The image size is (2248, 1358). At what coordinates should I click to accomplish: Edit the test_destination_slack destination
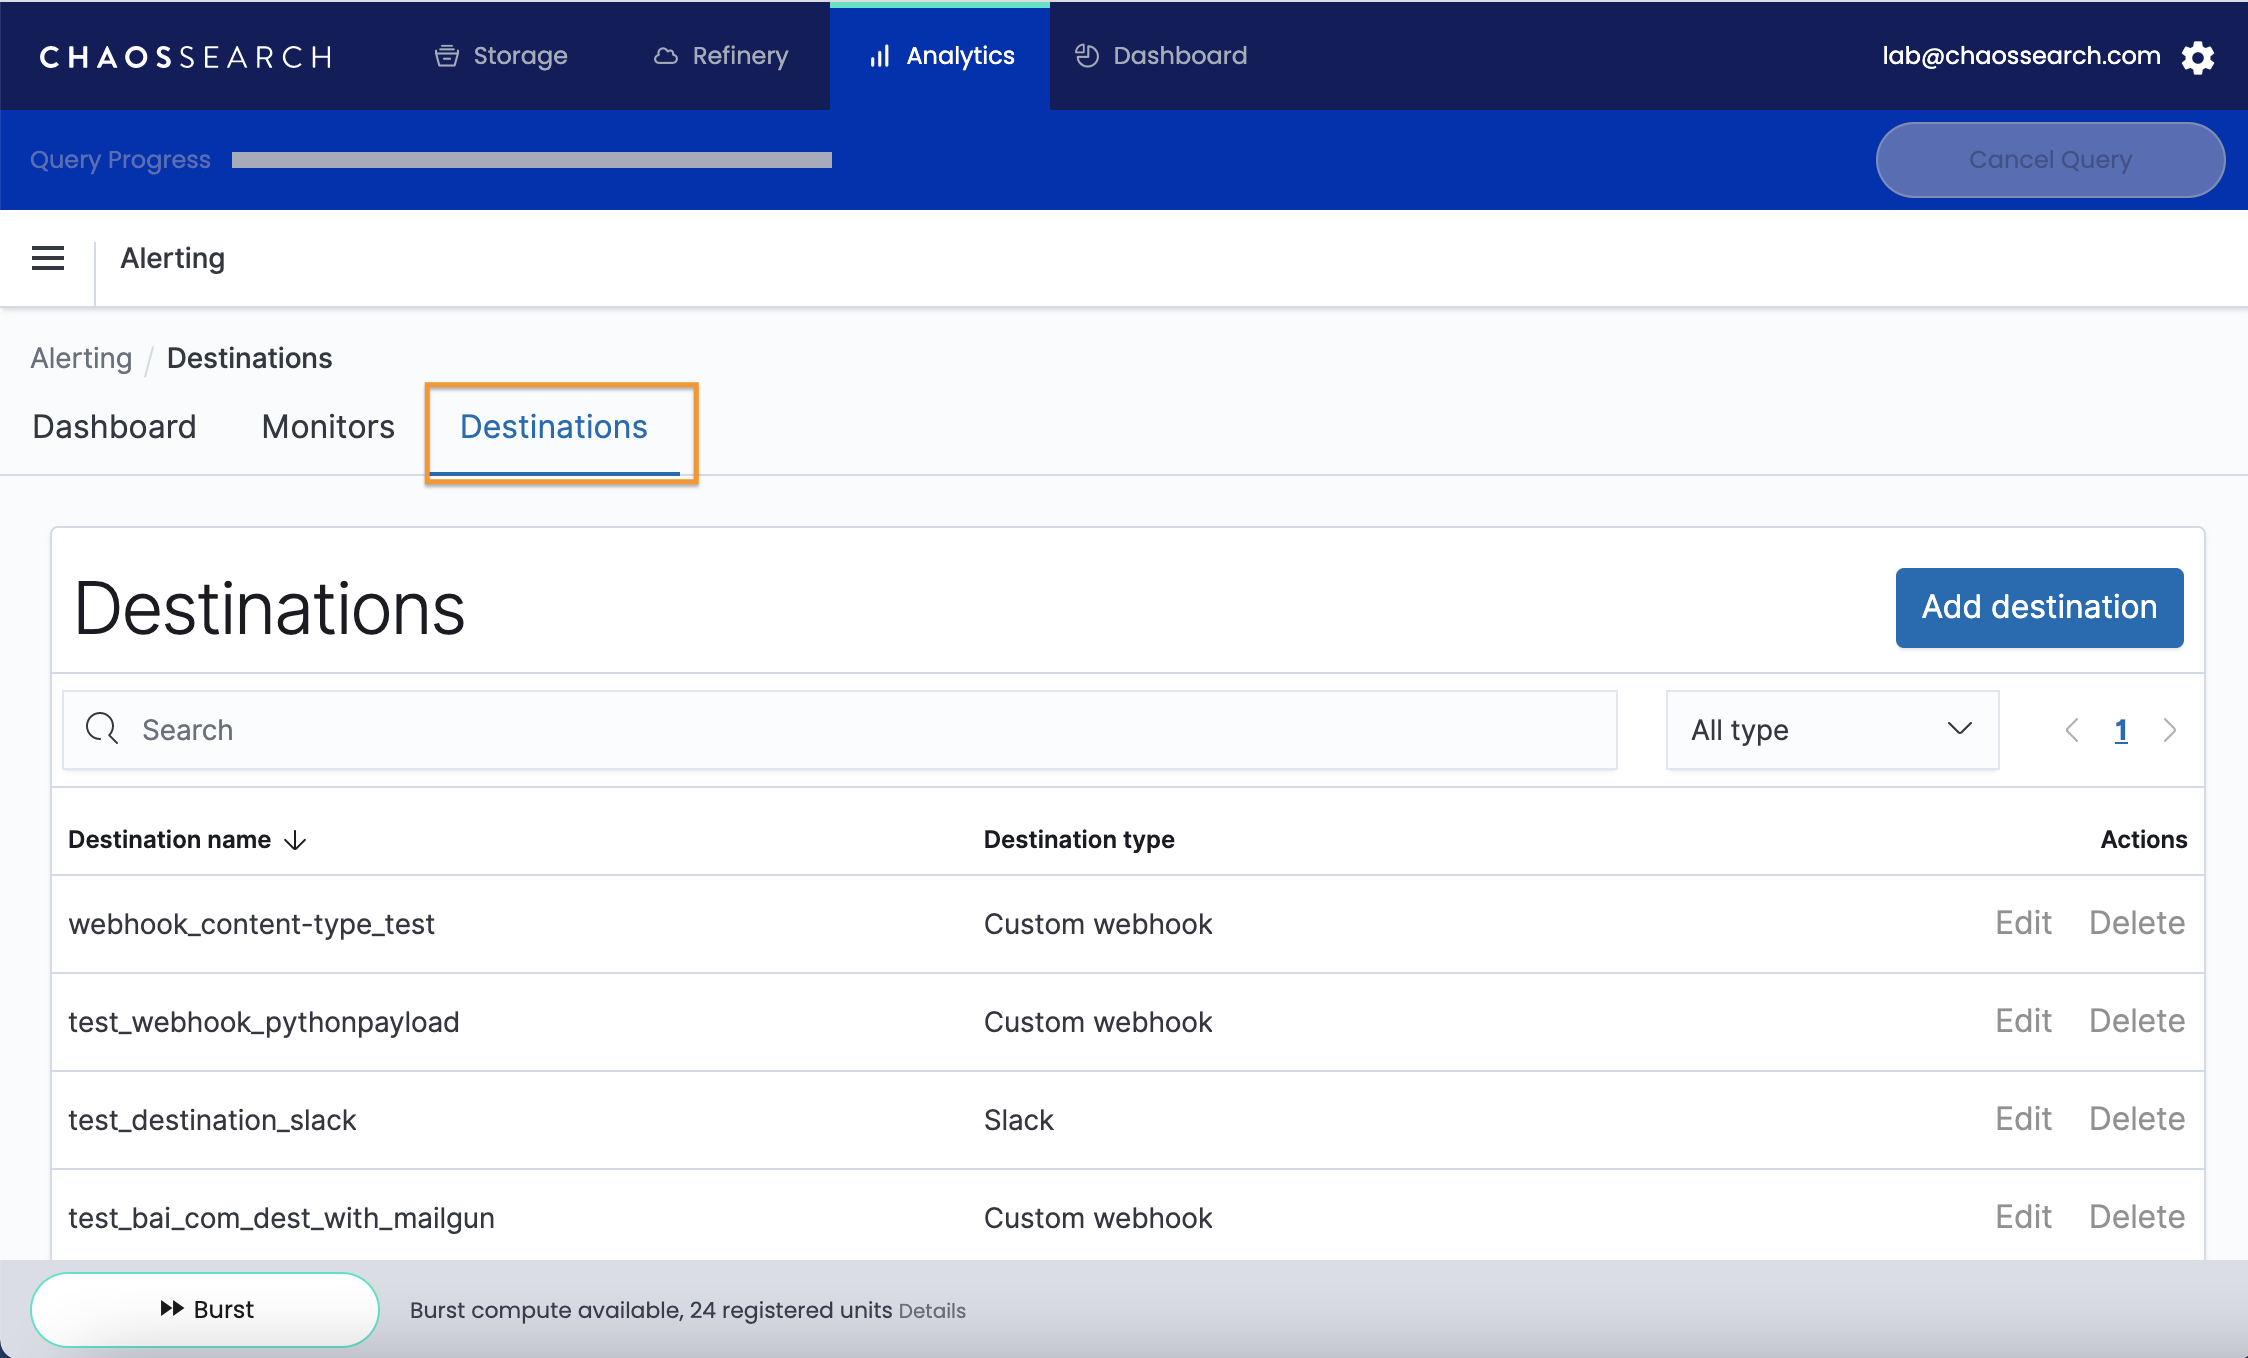2023,1119
